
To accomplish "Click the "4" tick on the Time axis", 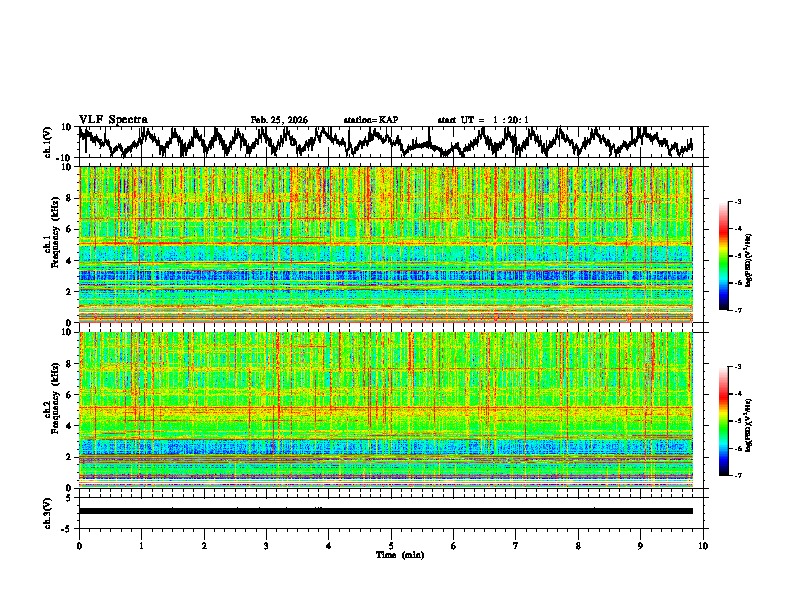I will tap(329, 546).
